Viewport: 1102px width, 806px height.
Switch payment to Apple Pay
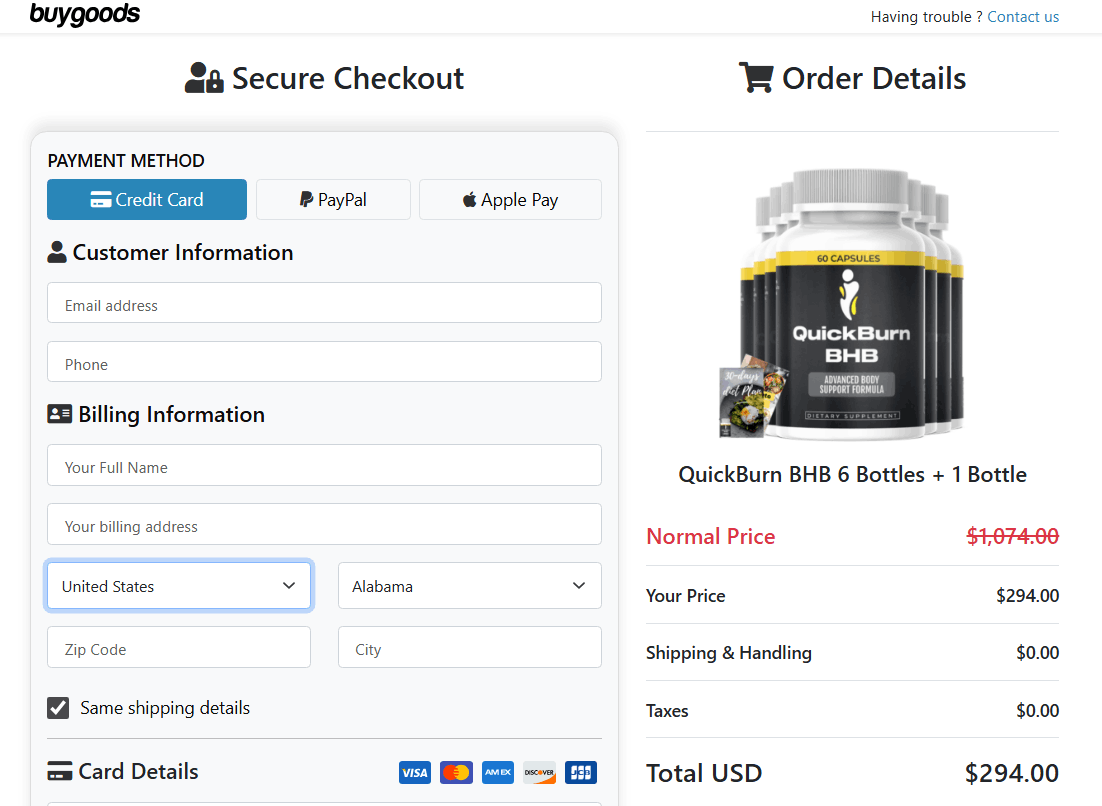coord(510,199)
